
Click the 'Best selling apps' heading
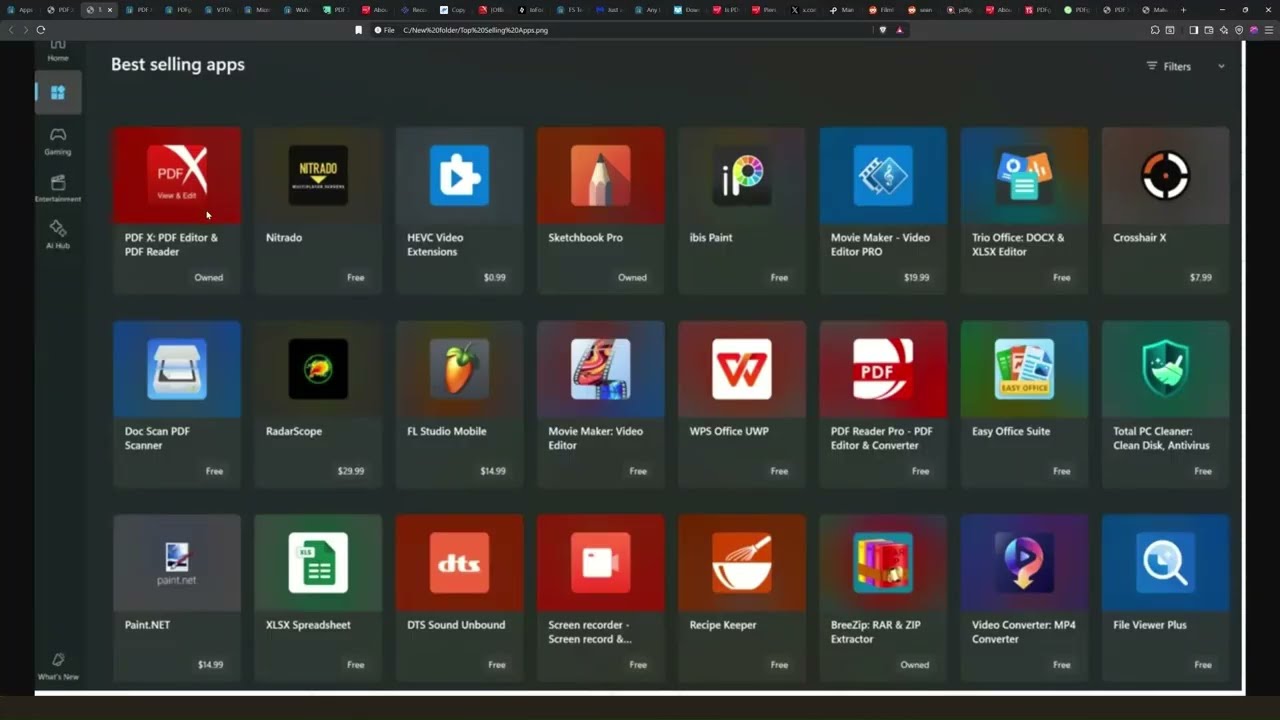(178, 64)
